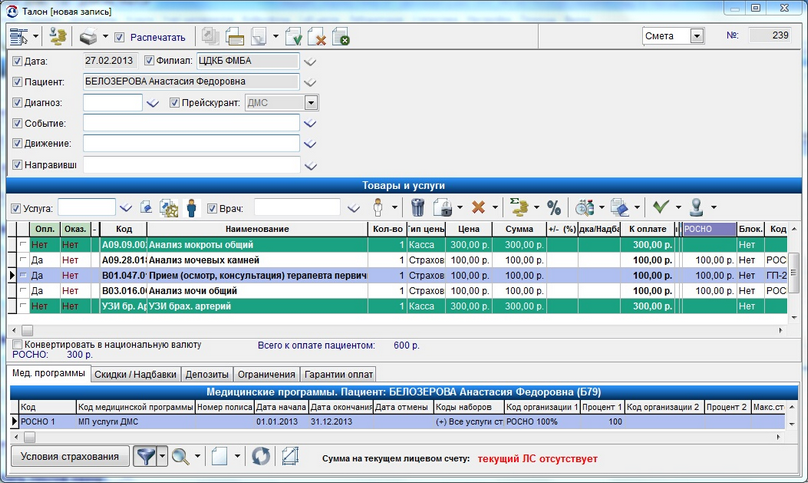Click the Наименование column header

click(257, 229)
